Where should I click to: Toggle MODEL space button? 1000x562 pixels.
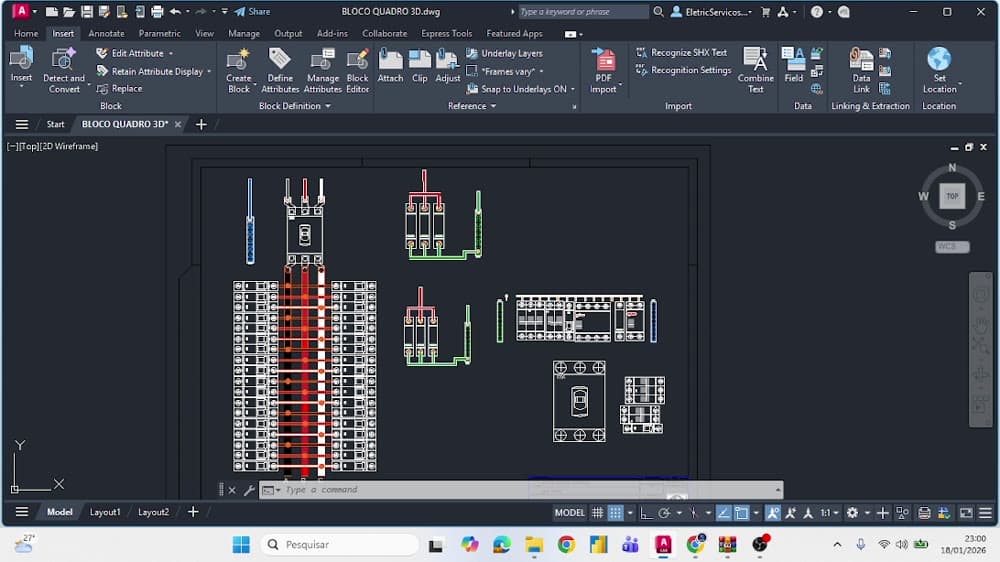(570, 512)
